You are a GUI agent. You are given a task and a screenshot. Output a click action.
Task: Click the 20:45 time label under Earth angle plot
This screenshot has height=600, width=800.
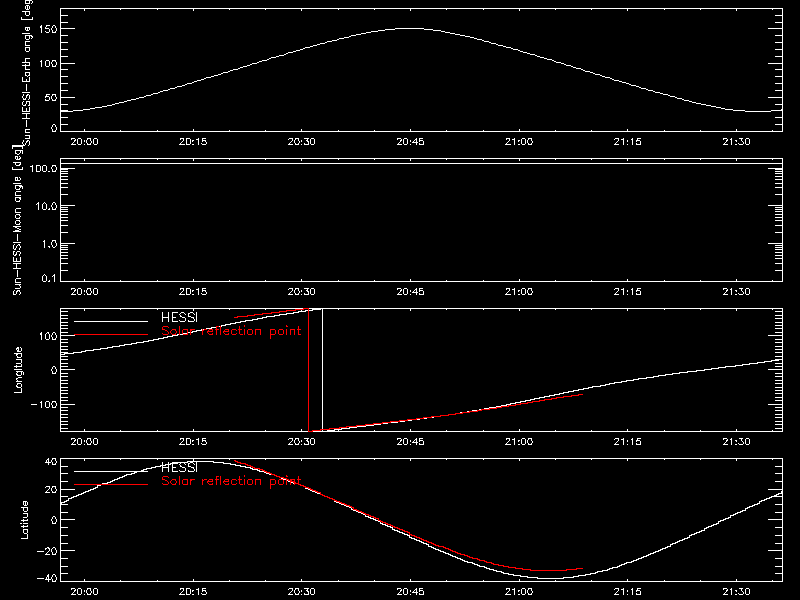pyautogui.click(x=410, y=142)
